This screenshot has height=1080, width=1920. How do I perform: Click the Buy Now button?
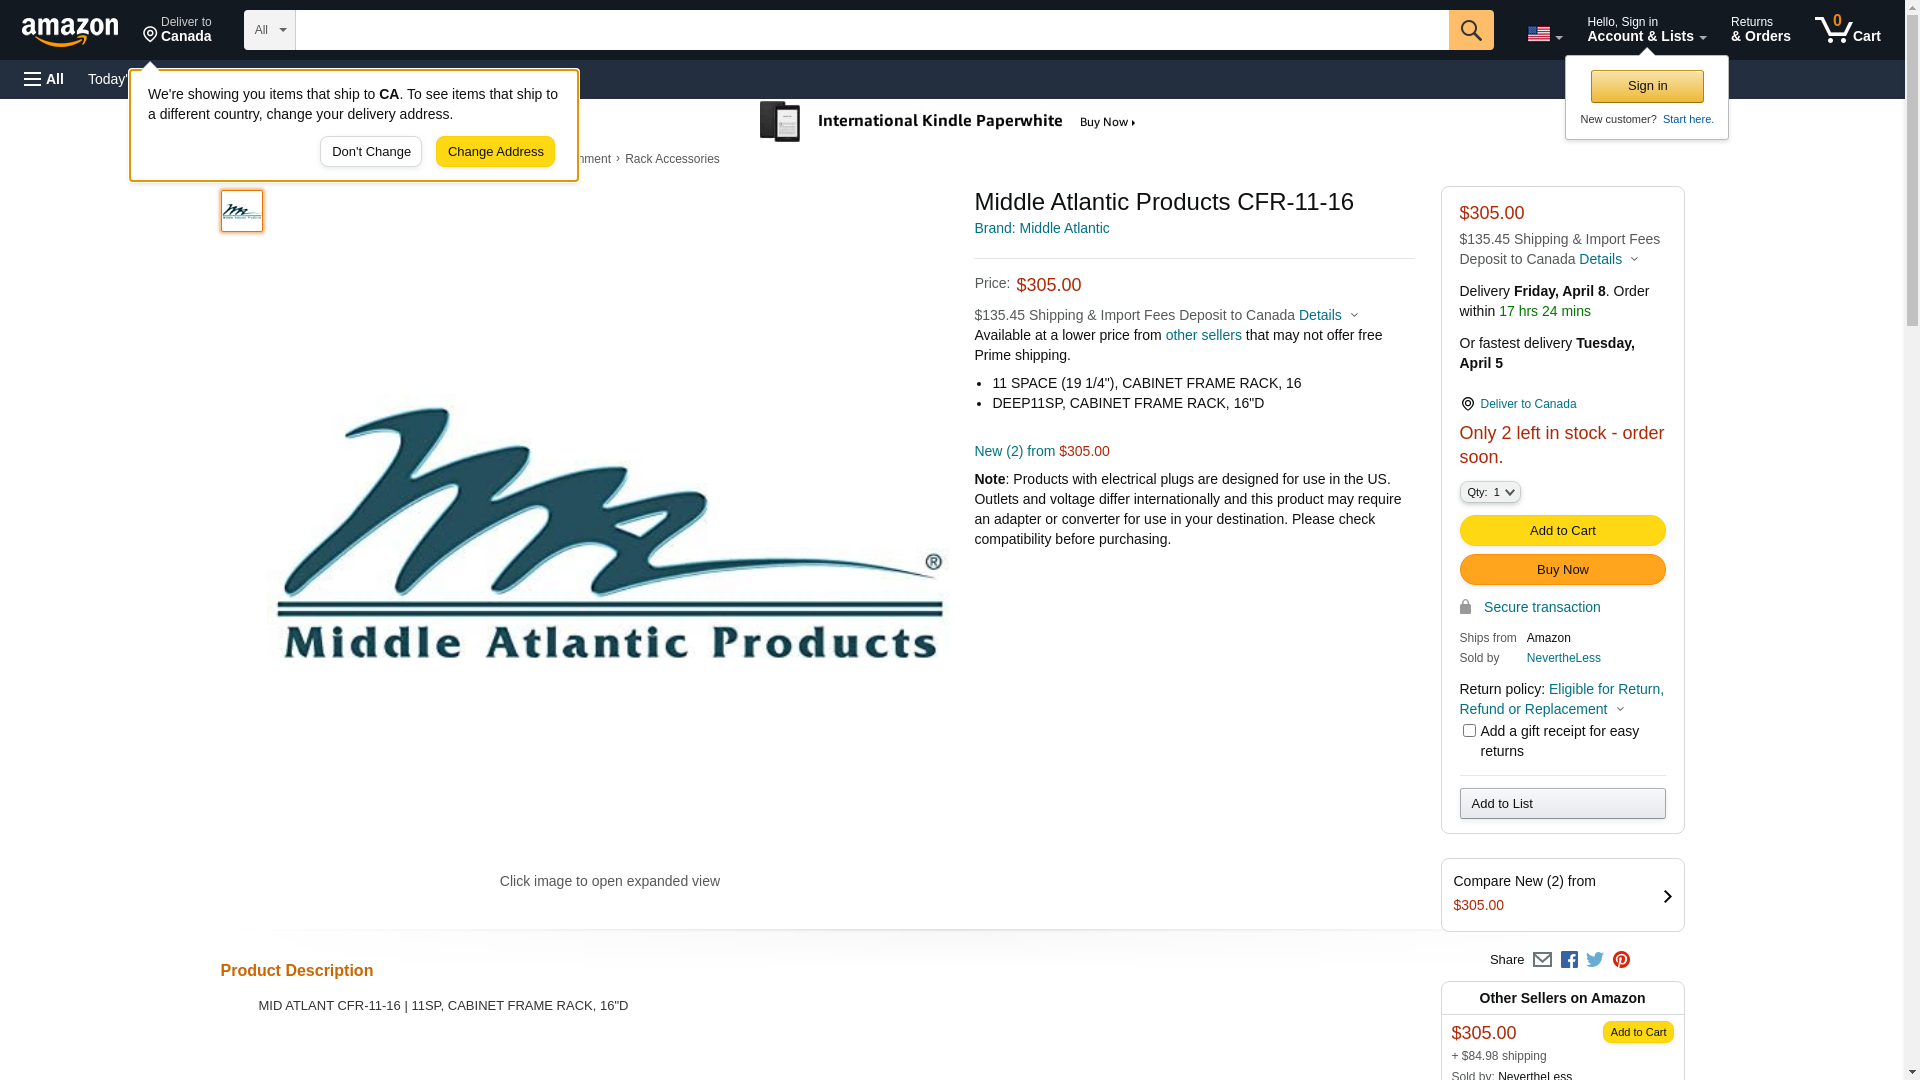point(1562,570)
